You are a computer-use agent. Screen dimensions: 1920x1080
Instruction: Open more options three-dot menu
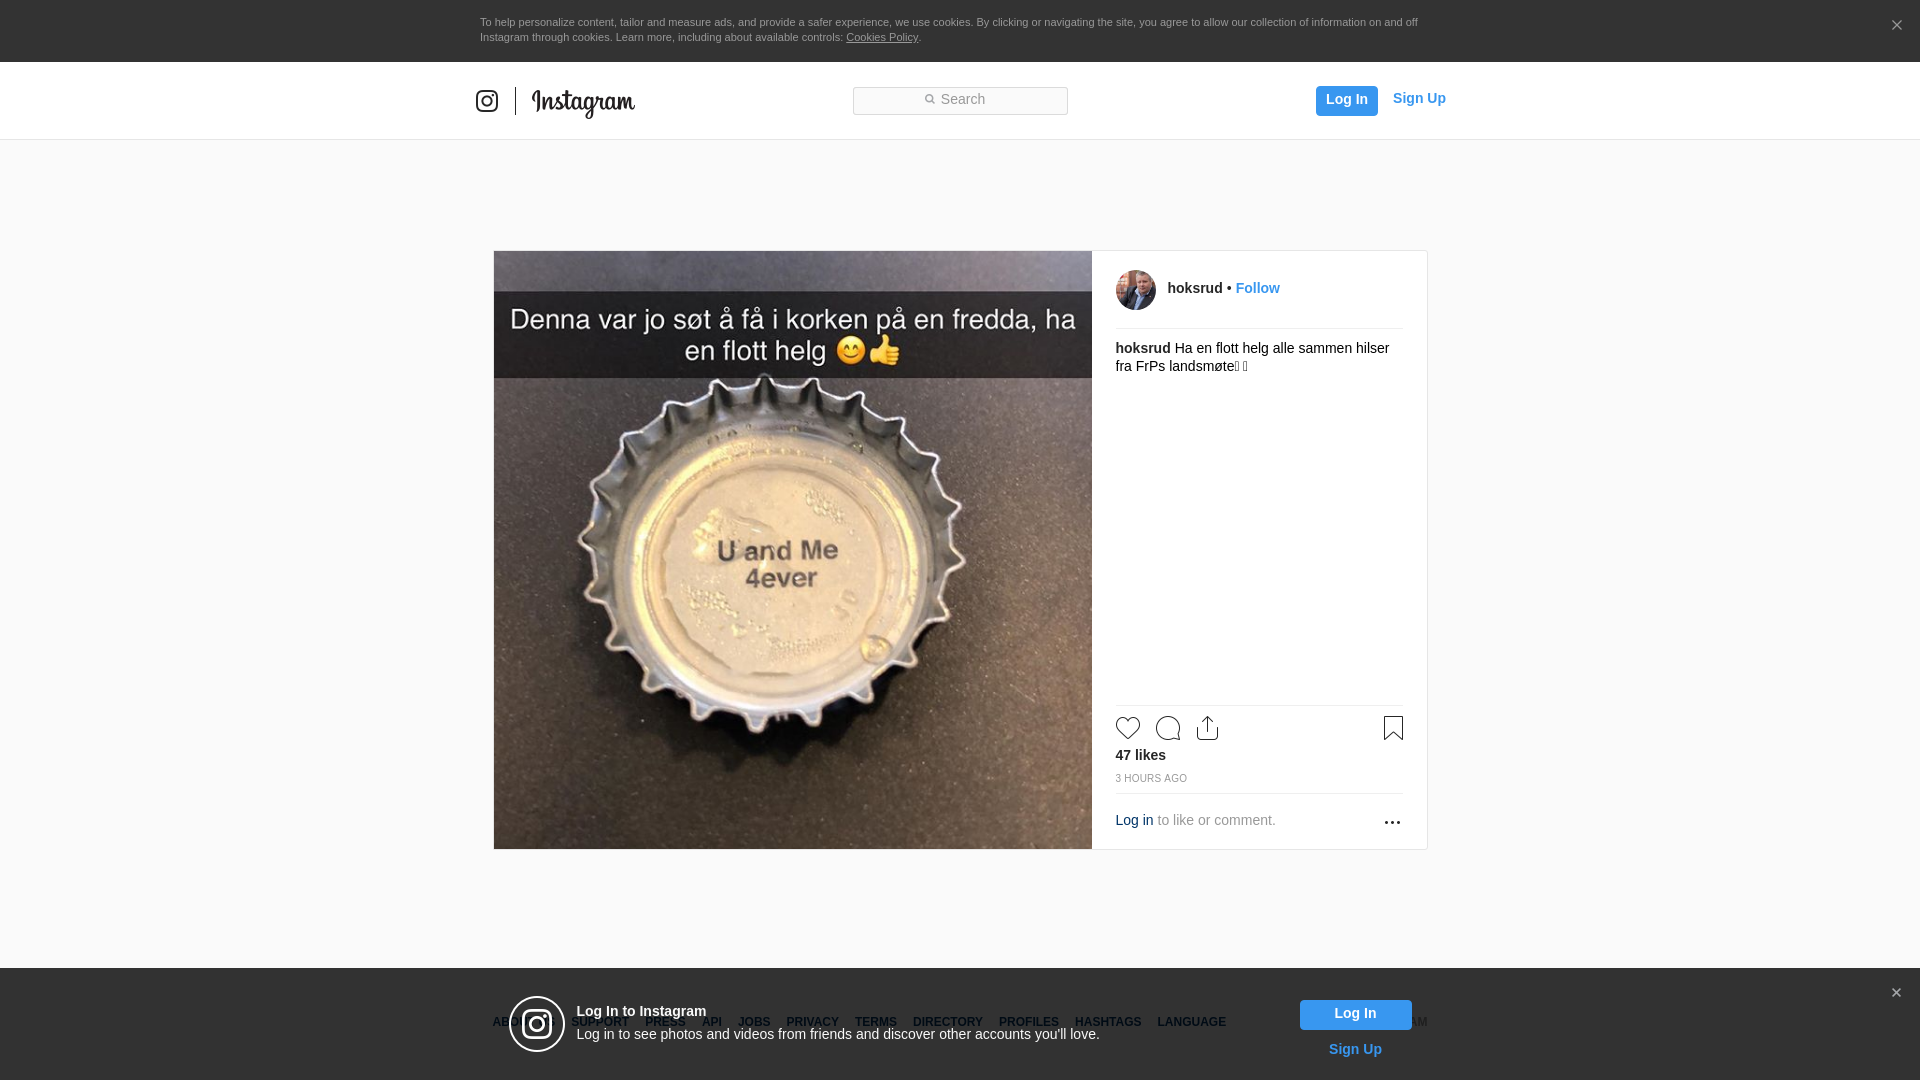pyautogui.click(x=1392, y=822)
